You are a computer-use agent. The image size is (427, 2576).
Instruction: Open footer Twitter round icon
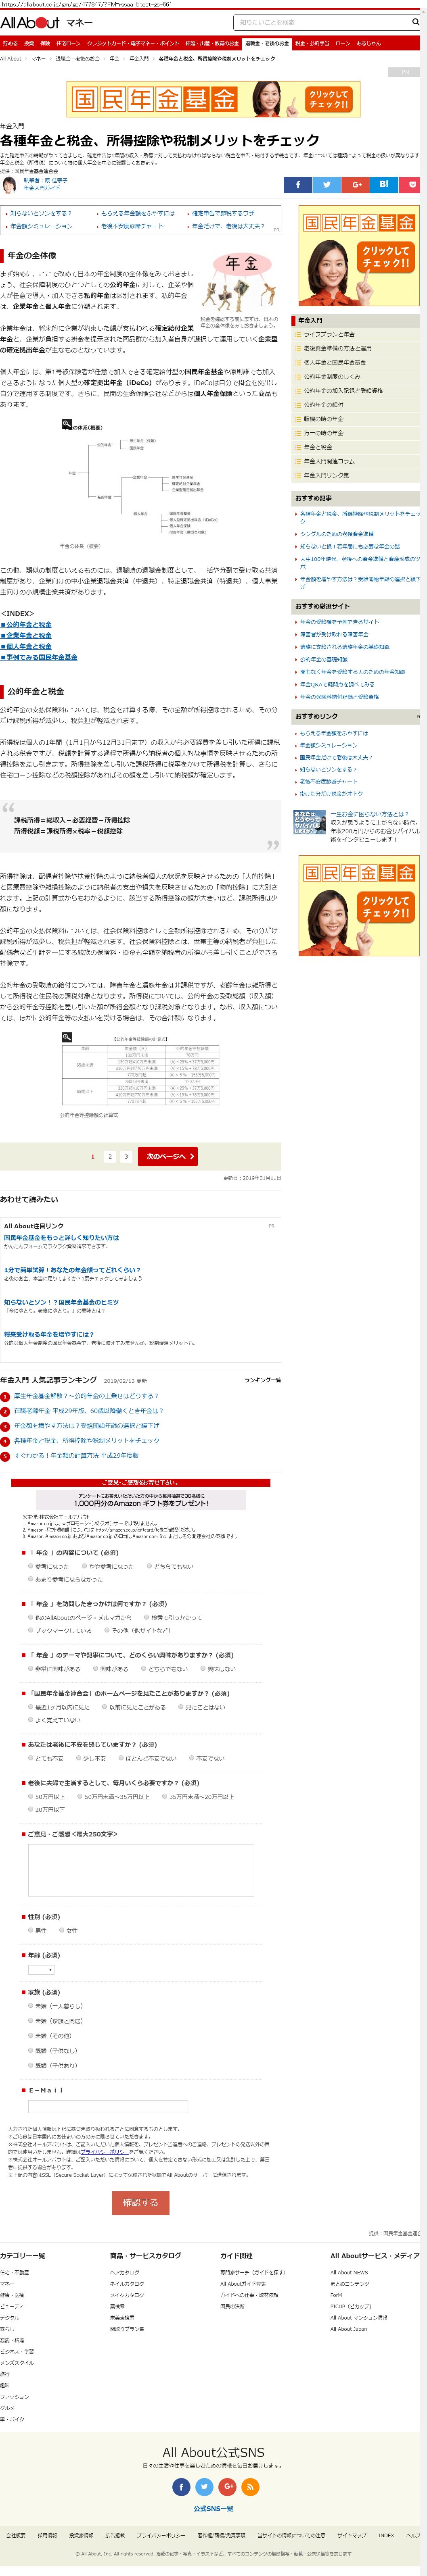pyautogui.click(x=204, y=2486)
